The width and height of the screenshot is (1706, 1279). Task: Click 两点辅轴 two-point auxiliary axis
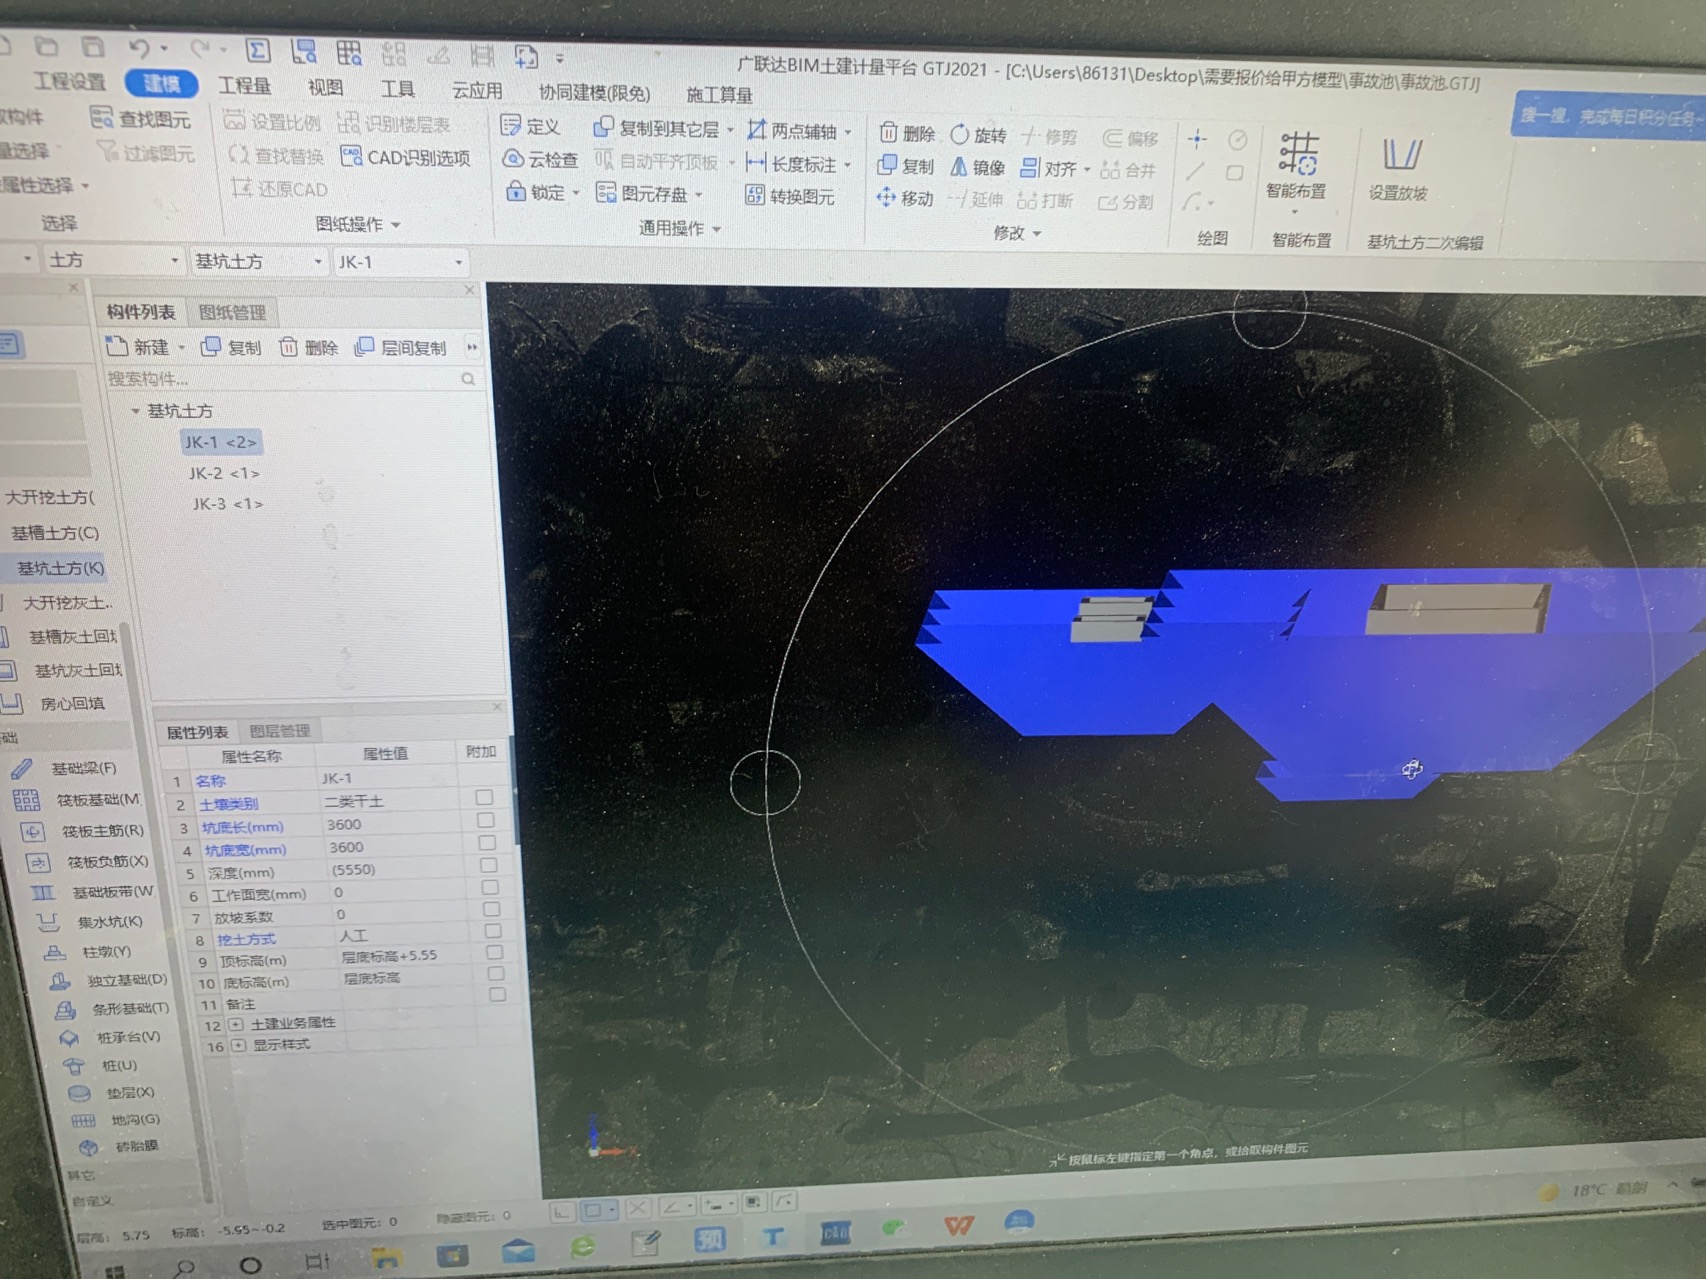point(798,131)
